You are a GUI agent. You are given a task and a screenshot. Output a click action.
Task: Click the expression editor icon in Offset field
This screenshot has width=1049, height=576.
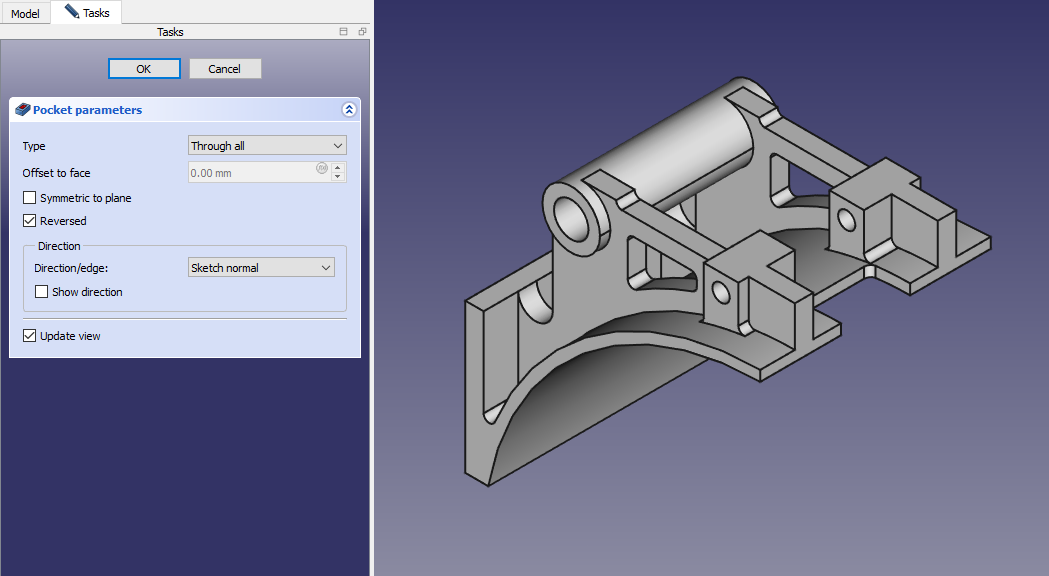click(322, 168)
